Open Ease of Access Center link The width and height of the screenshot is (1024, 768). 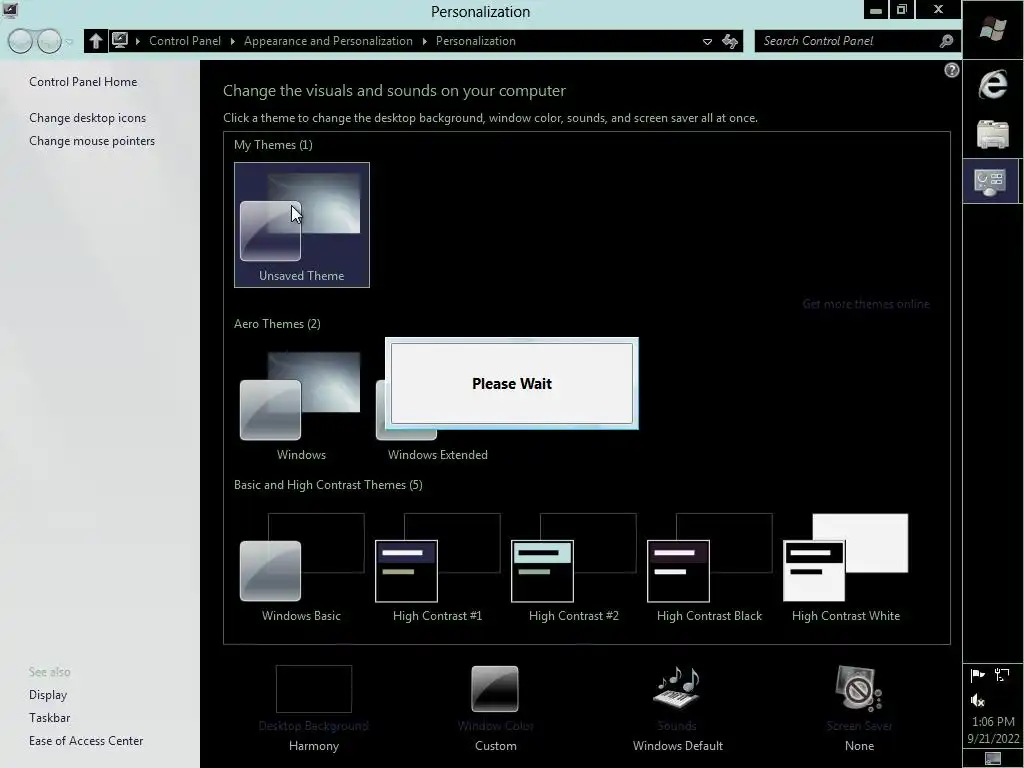click(x=86, y=741)
